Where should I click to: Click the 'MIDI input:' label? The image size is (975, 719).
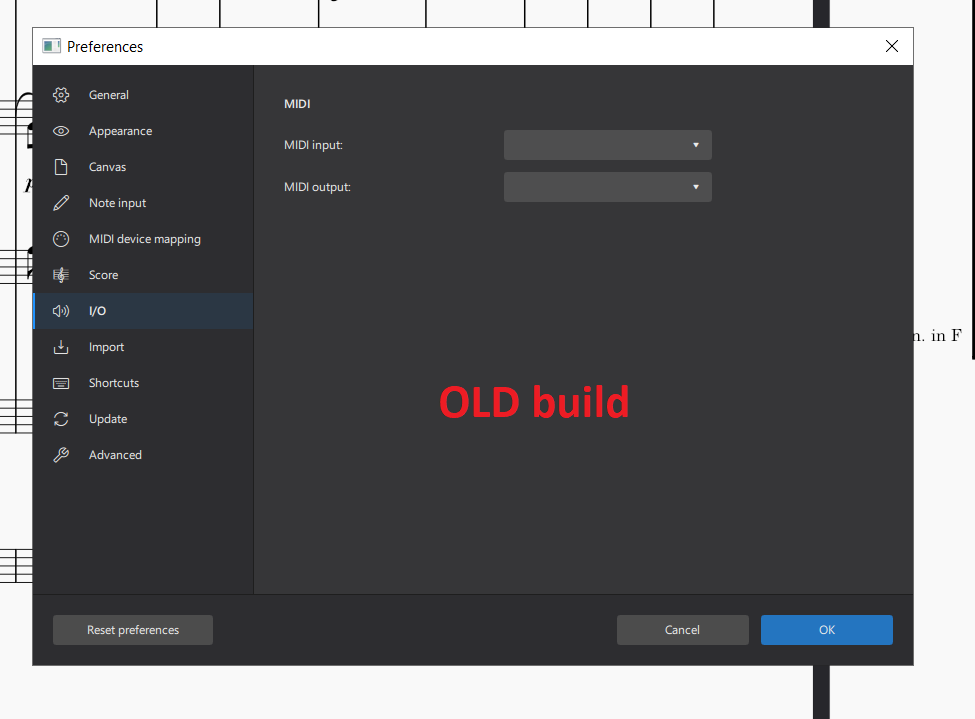click(313, 145)
